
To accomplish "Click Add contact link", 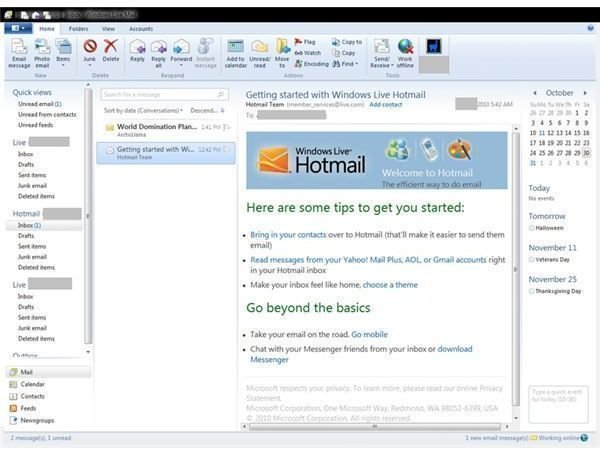I will pos(386,104).
